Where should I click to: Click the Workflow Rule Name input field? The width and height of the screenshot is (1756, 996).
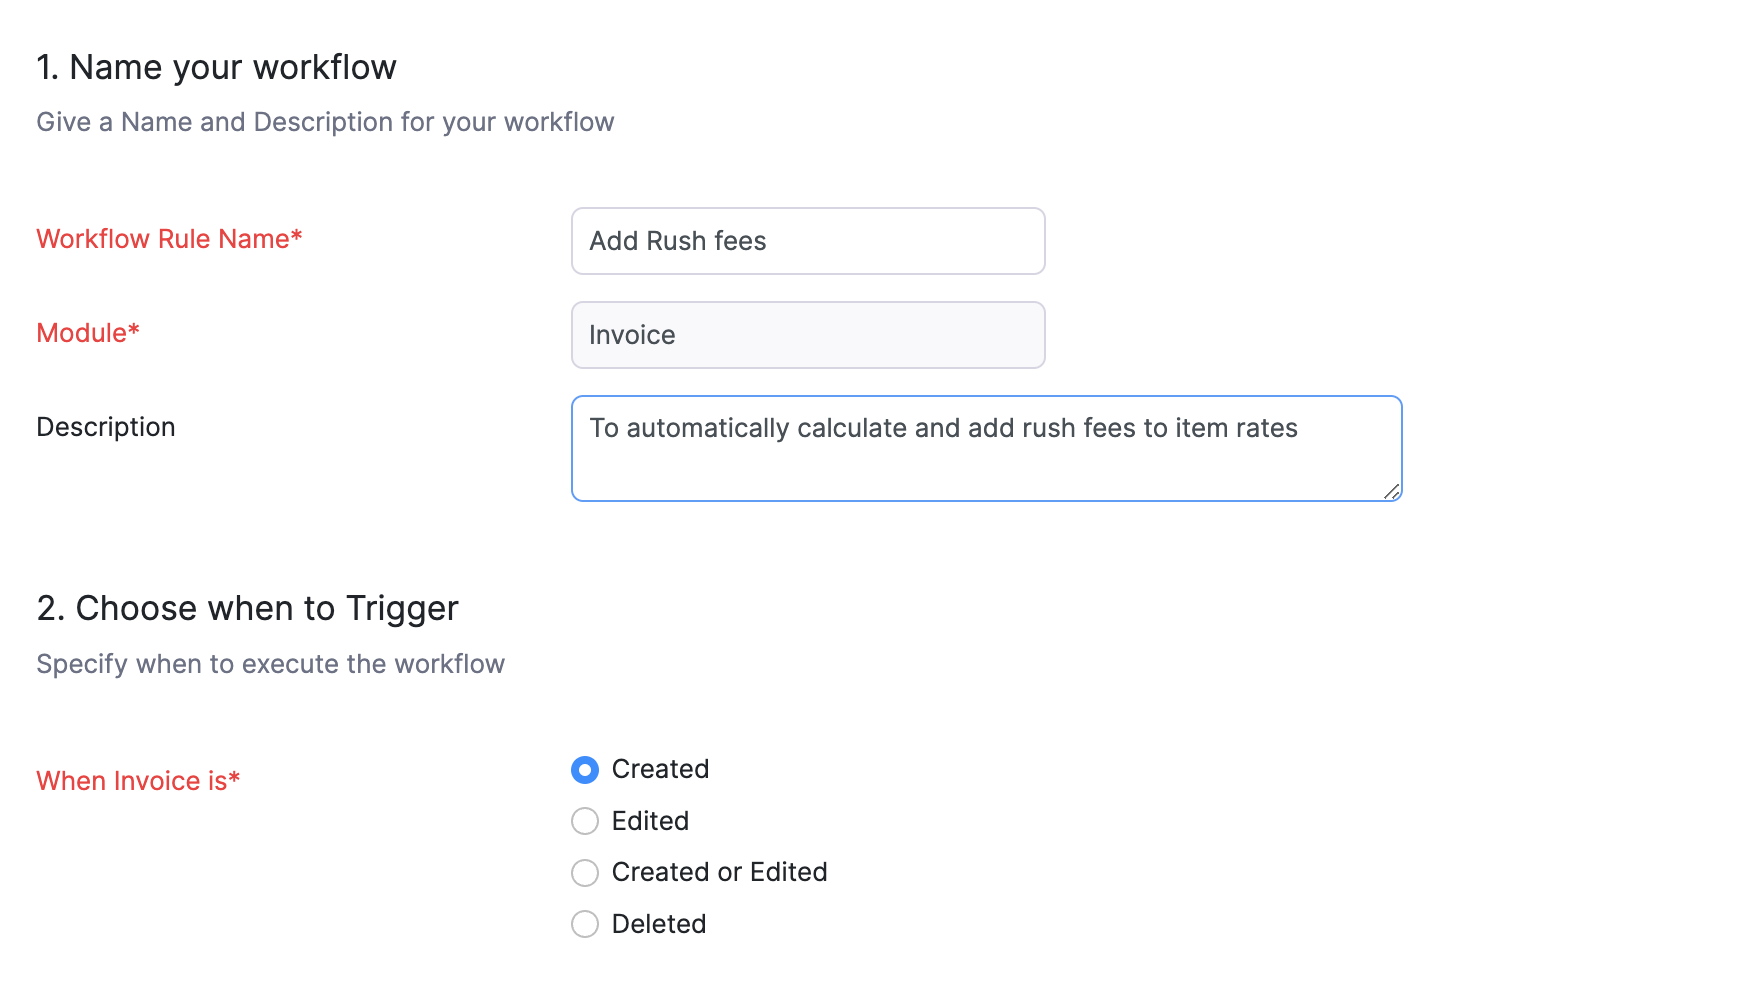click(807, 241)
